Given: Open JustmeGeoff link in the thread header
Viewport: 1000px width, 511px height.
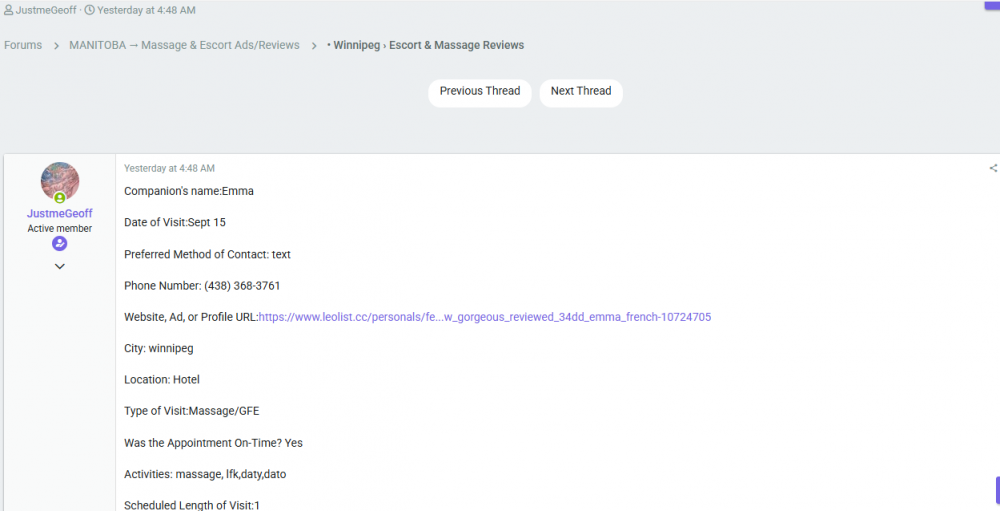Looking at the screenshot, I should [46, 10].
